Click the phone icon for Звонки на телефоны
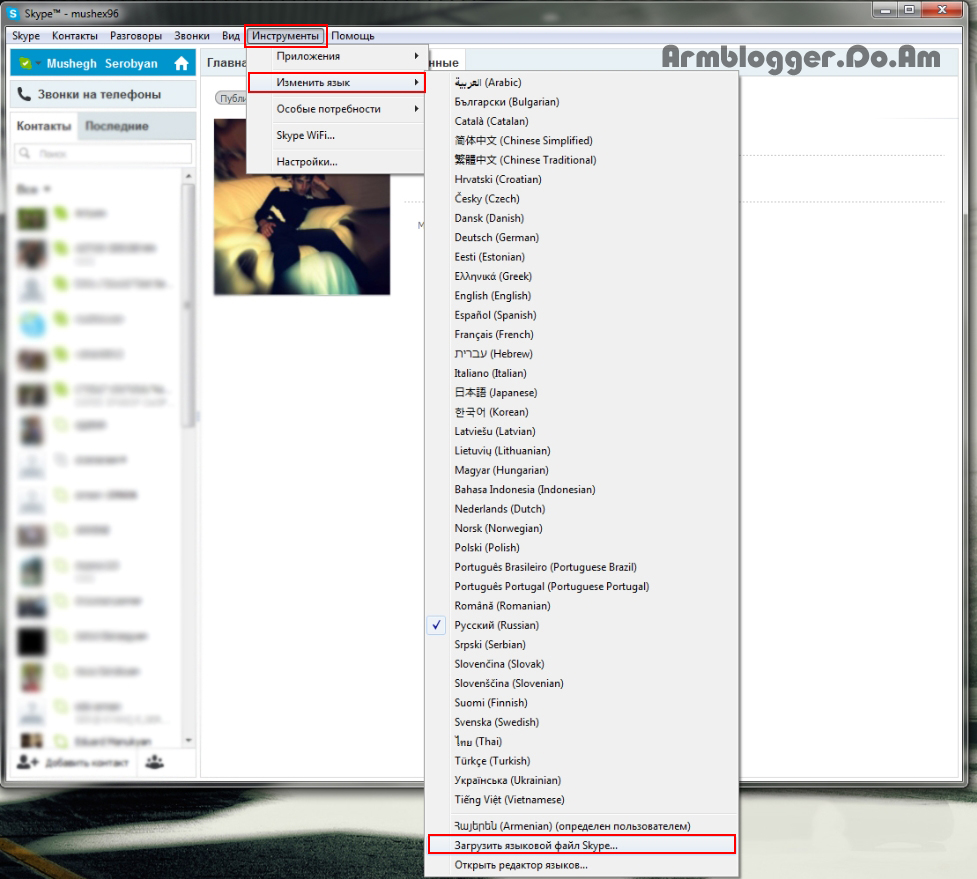This screenshot has height=879, width=977. [24, 94]
